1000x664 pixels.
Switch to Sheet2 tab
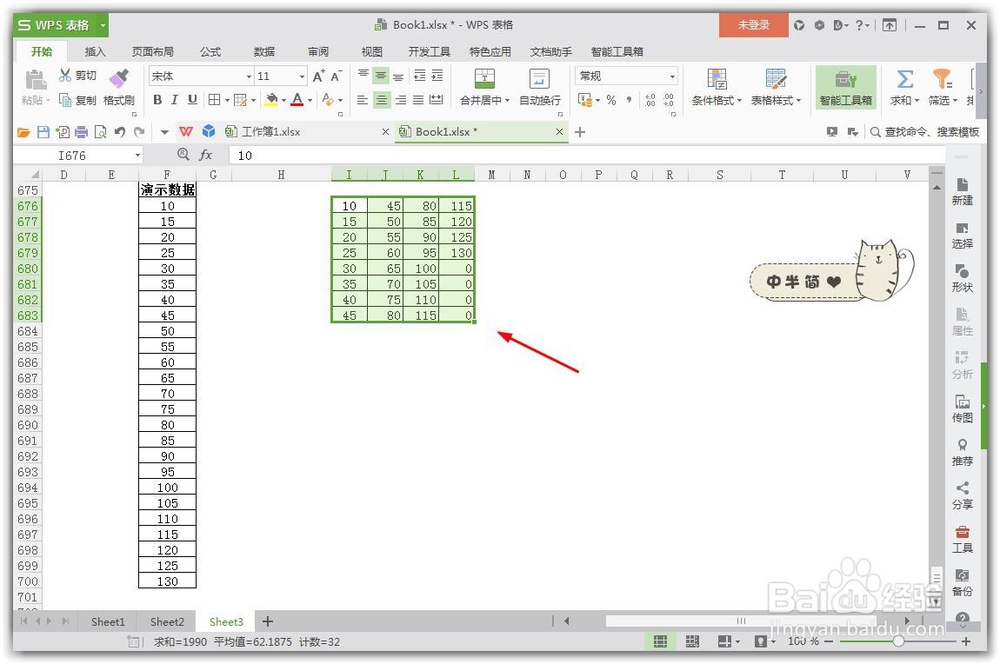click(x=167, y=622)
